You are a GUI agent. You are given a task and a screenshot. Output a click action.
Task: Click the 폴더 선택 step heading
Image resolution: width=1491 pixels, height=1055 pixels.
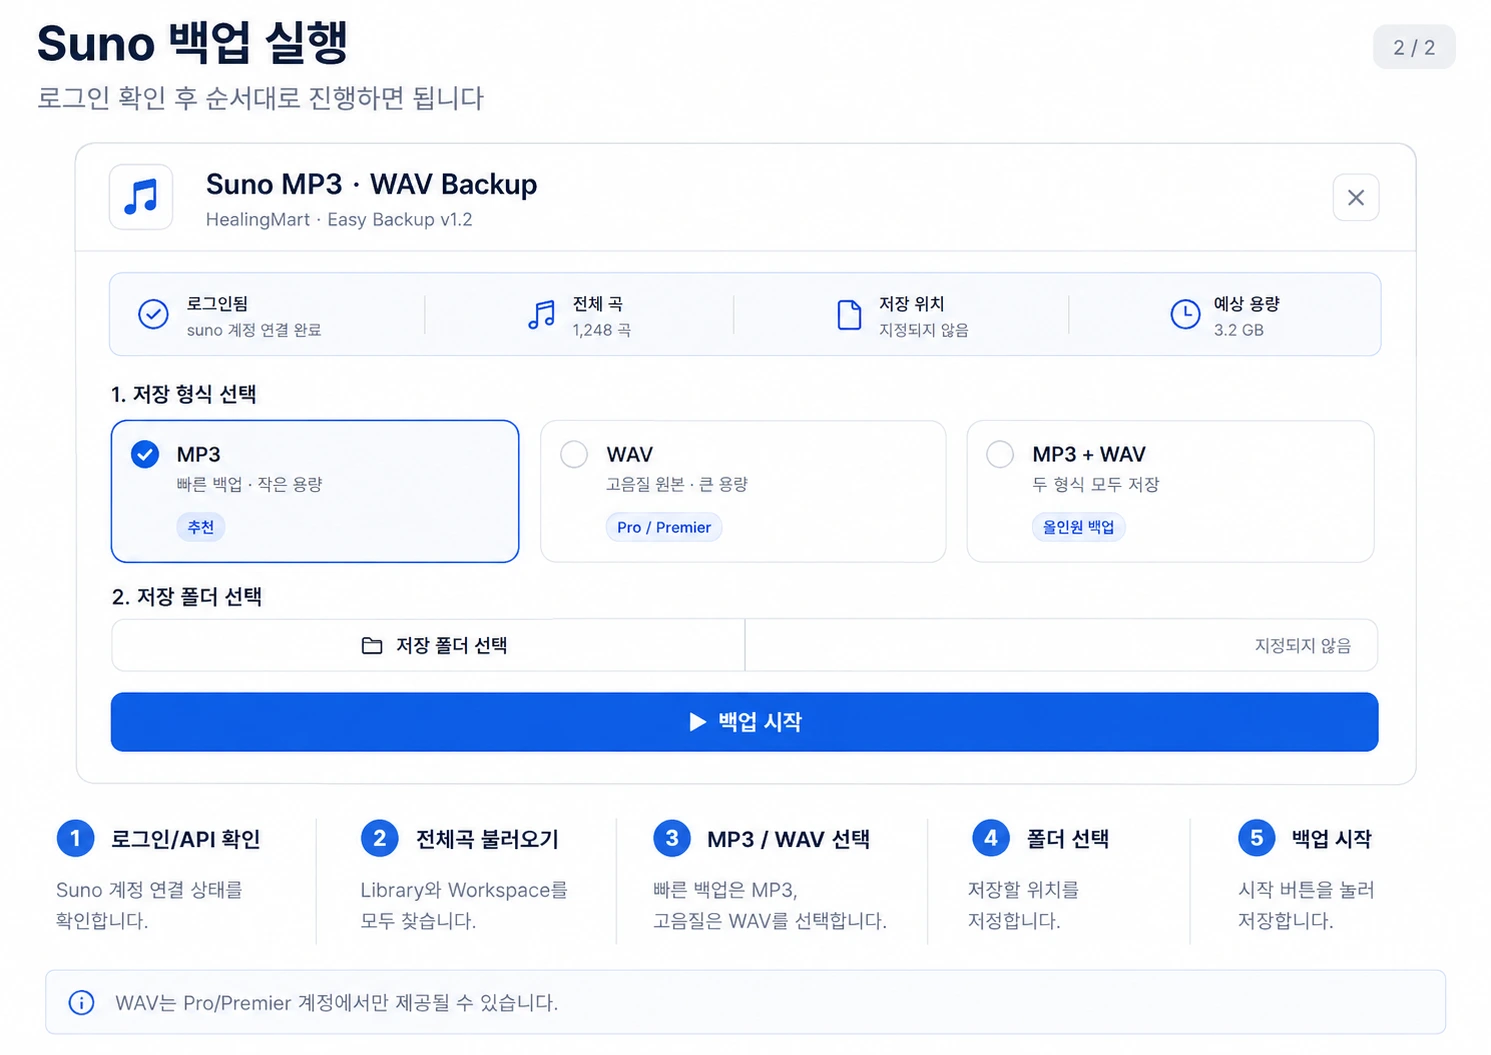[x=1068, y=839]
